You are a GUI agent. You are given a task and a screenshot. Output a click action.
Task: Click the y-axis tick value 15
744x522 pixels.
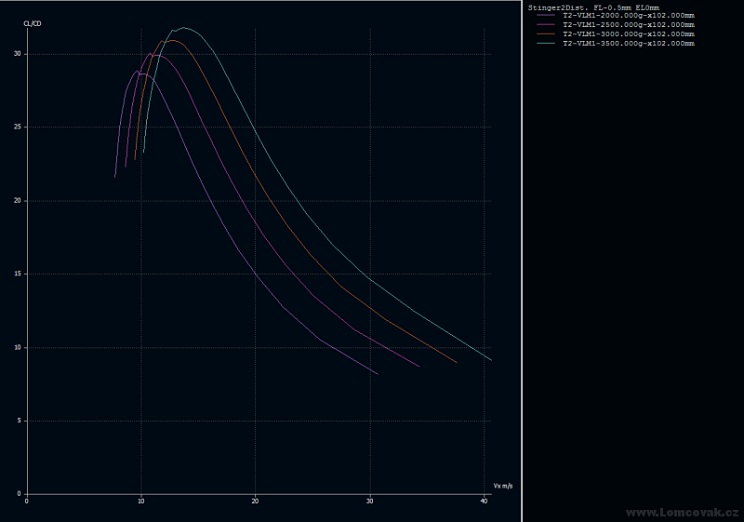coord(18,274)
